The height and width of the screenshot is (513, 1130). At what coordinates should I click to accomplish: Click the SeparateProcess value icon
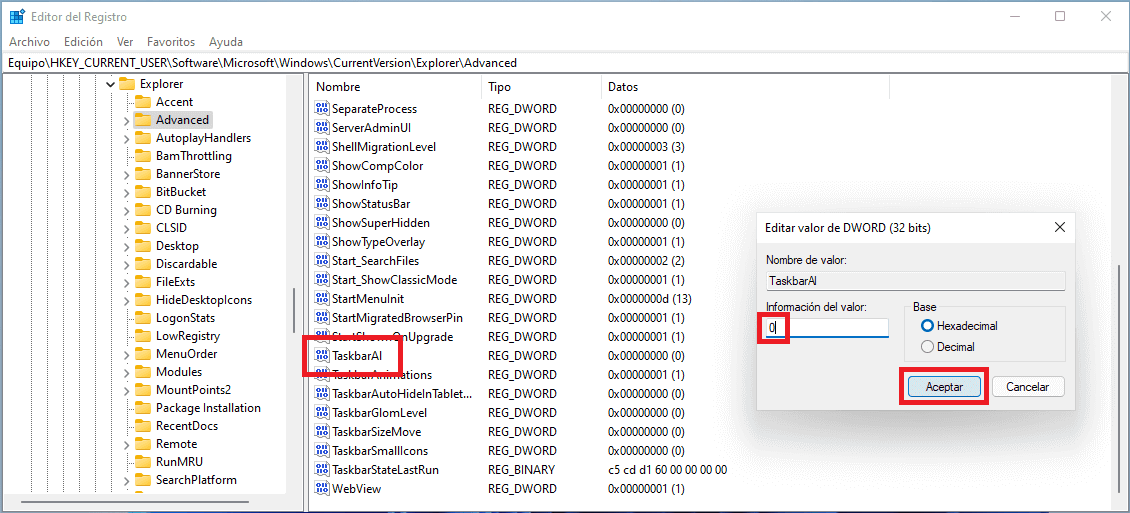(321, 109)
